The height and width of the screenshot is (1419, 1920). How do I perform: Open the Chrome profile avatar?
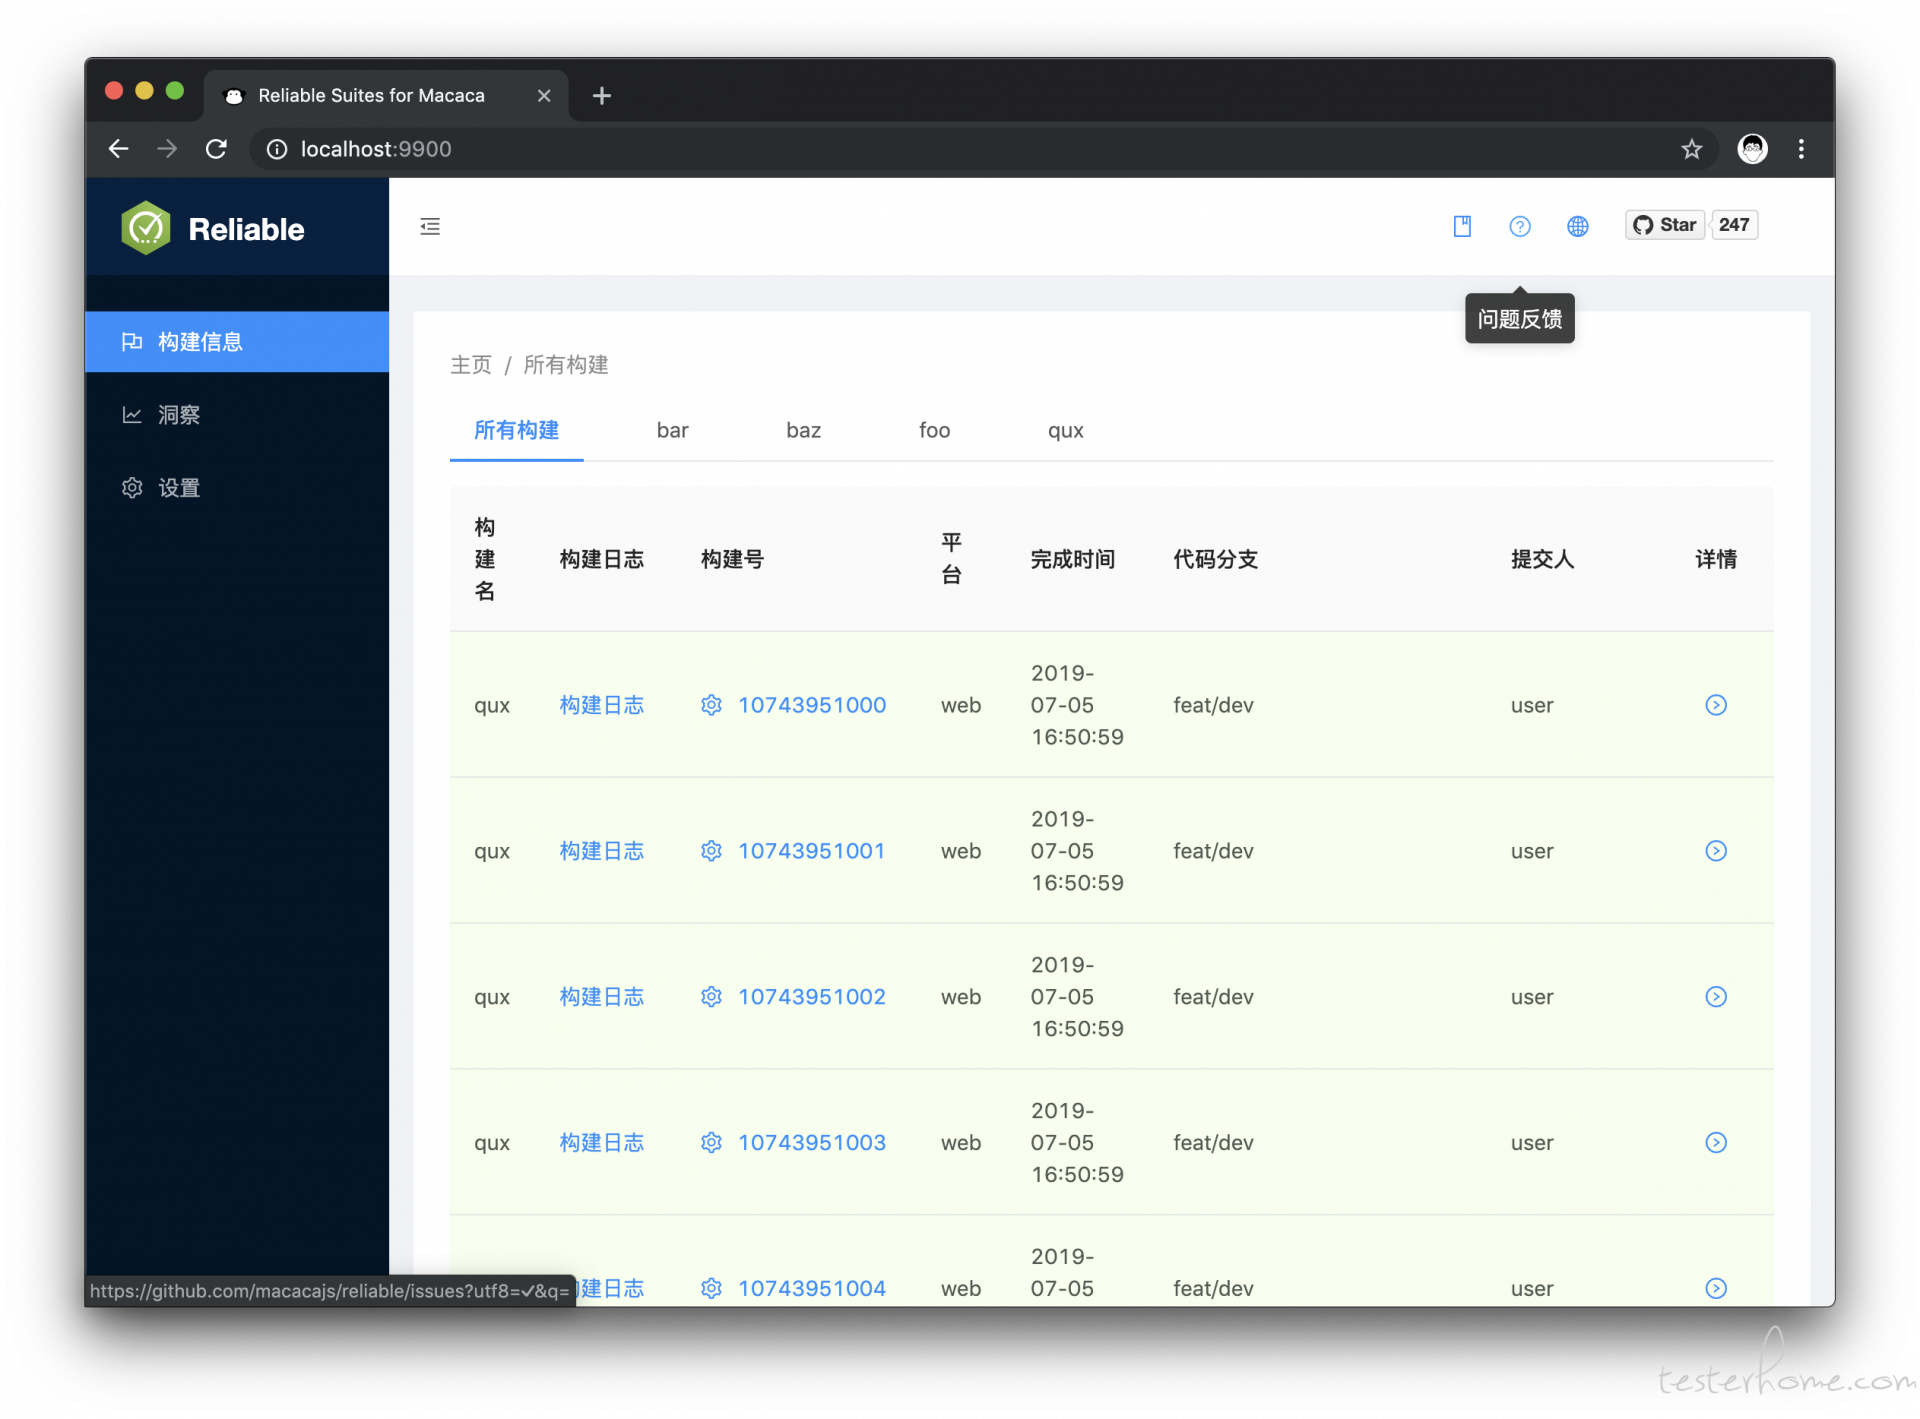pos(1752,149)
